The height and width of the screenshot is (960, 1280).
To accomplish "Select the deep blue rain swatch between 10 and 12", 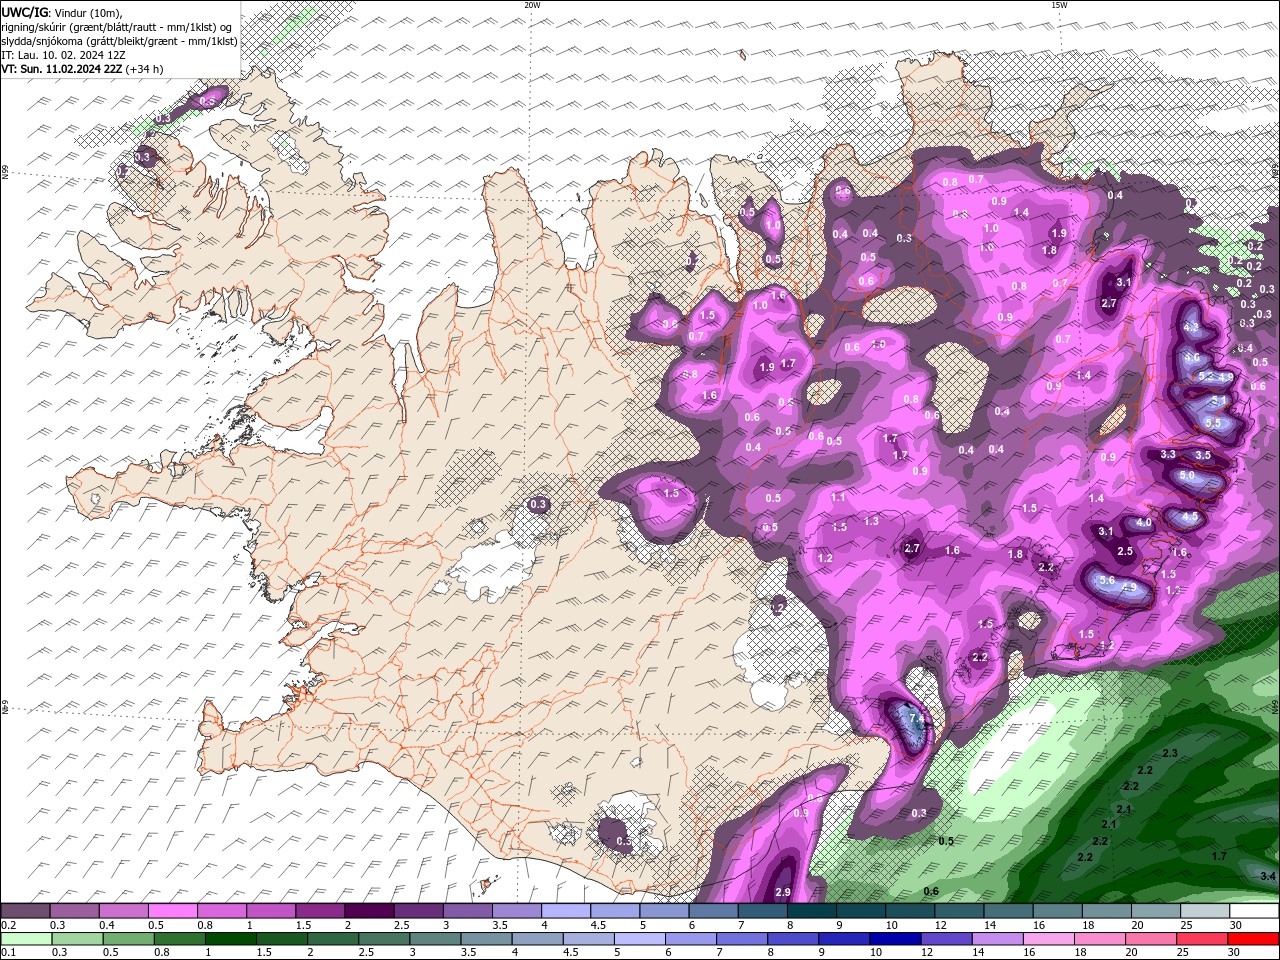I will 896,939.
